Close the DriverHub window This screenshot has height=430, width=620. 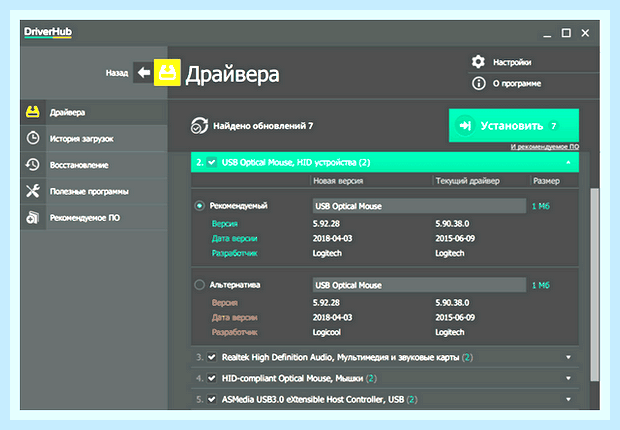[585, 33]
